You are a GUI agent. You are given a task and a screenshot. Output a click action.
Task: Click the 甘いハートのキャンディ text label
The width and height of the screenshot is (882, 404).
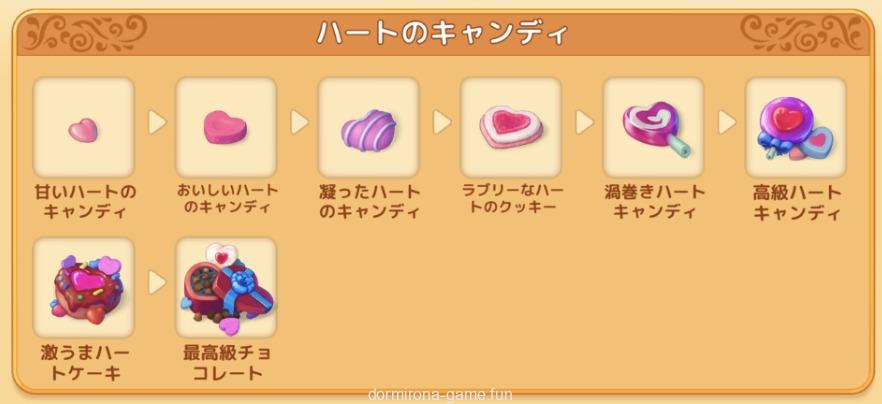(x=84, y=203)
